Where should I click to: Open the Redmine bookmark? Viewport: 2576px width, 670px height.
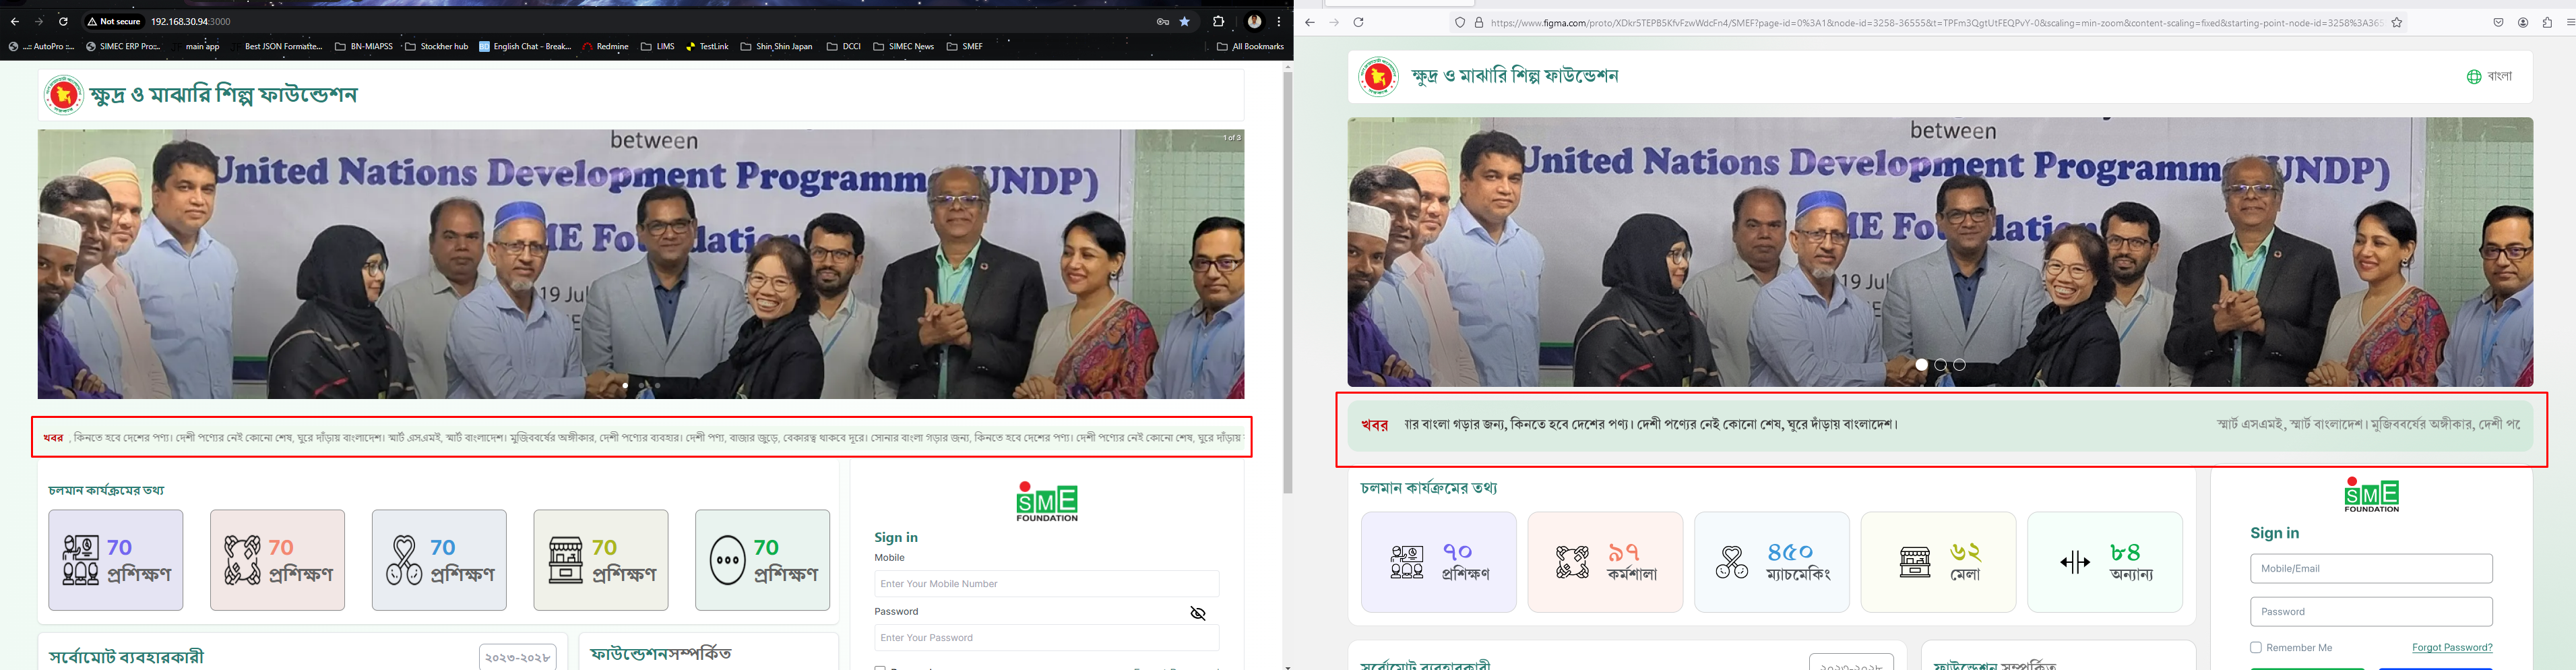pos(605,46)
